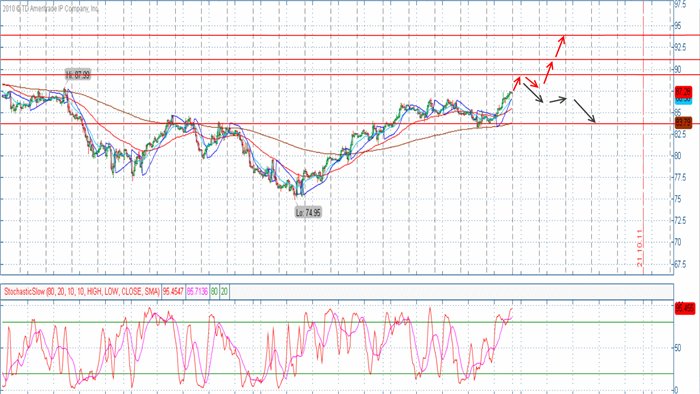
Task: Click the green 80 overbought line in stochastic
Action: [x=337, y=322]
